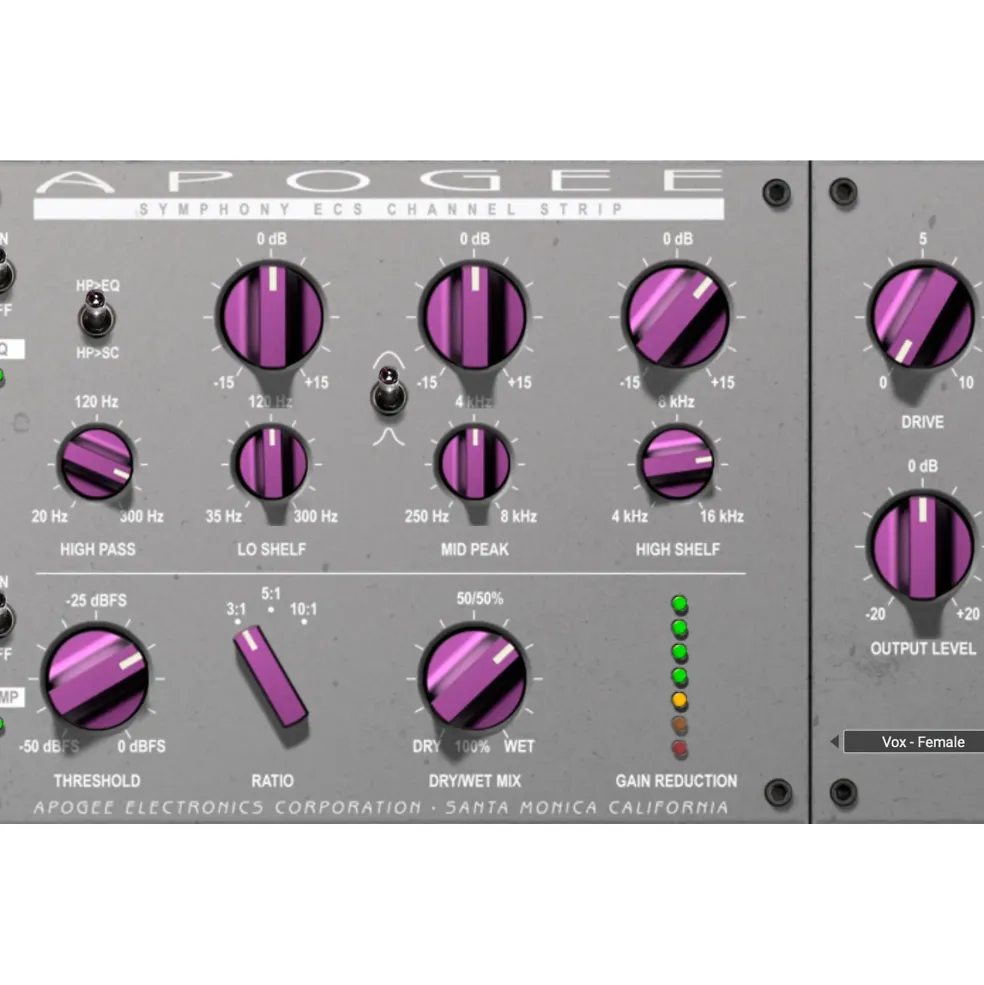
Task: Click the wide bell curve icon
Action: point(389,361)
